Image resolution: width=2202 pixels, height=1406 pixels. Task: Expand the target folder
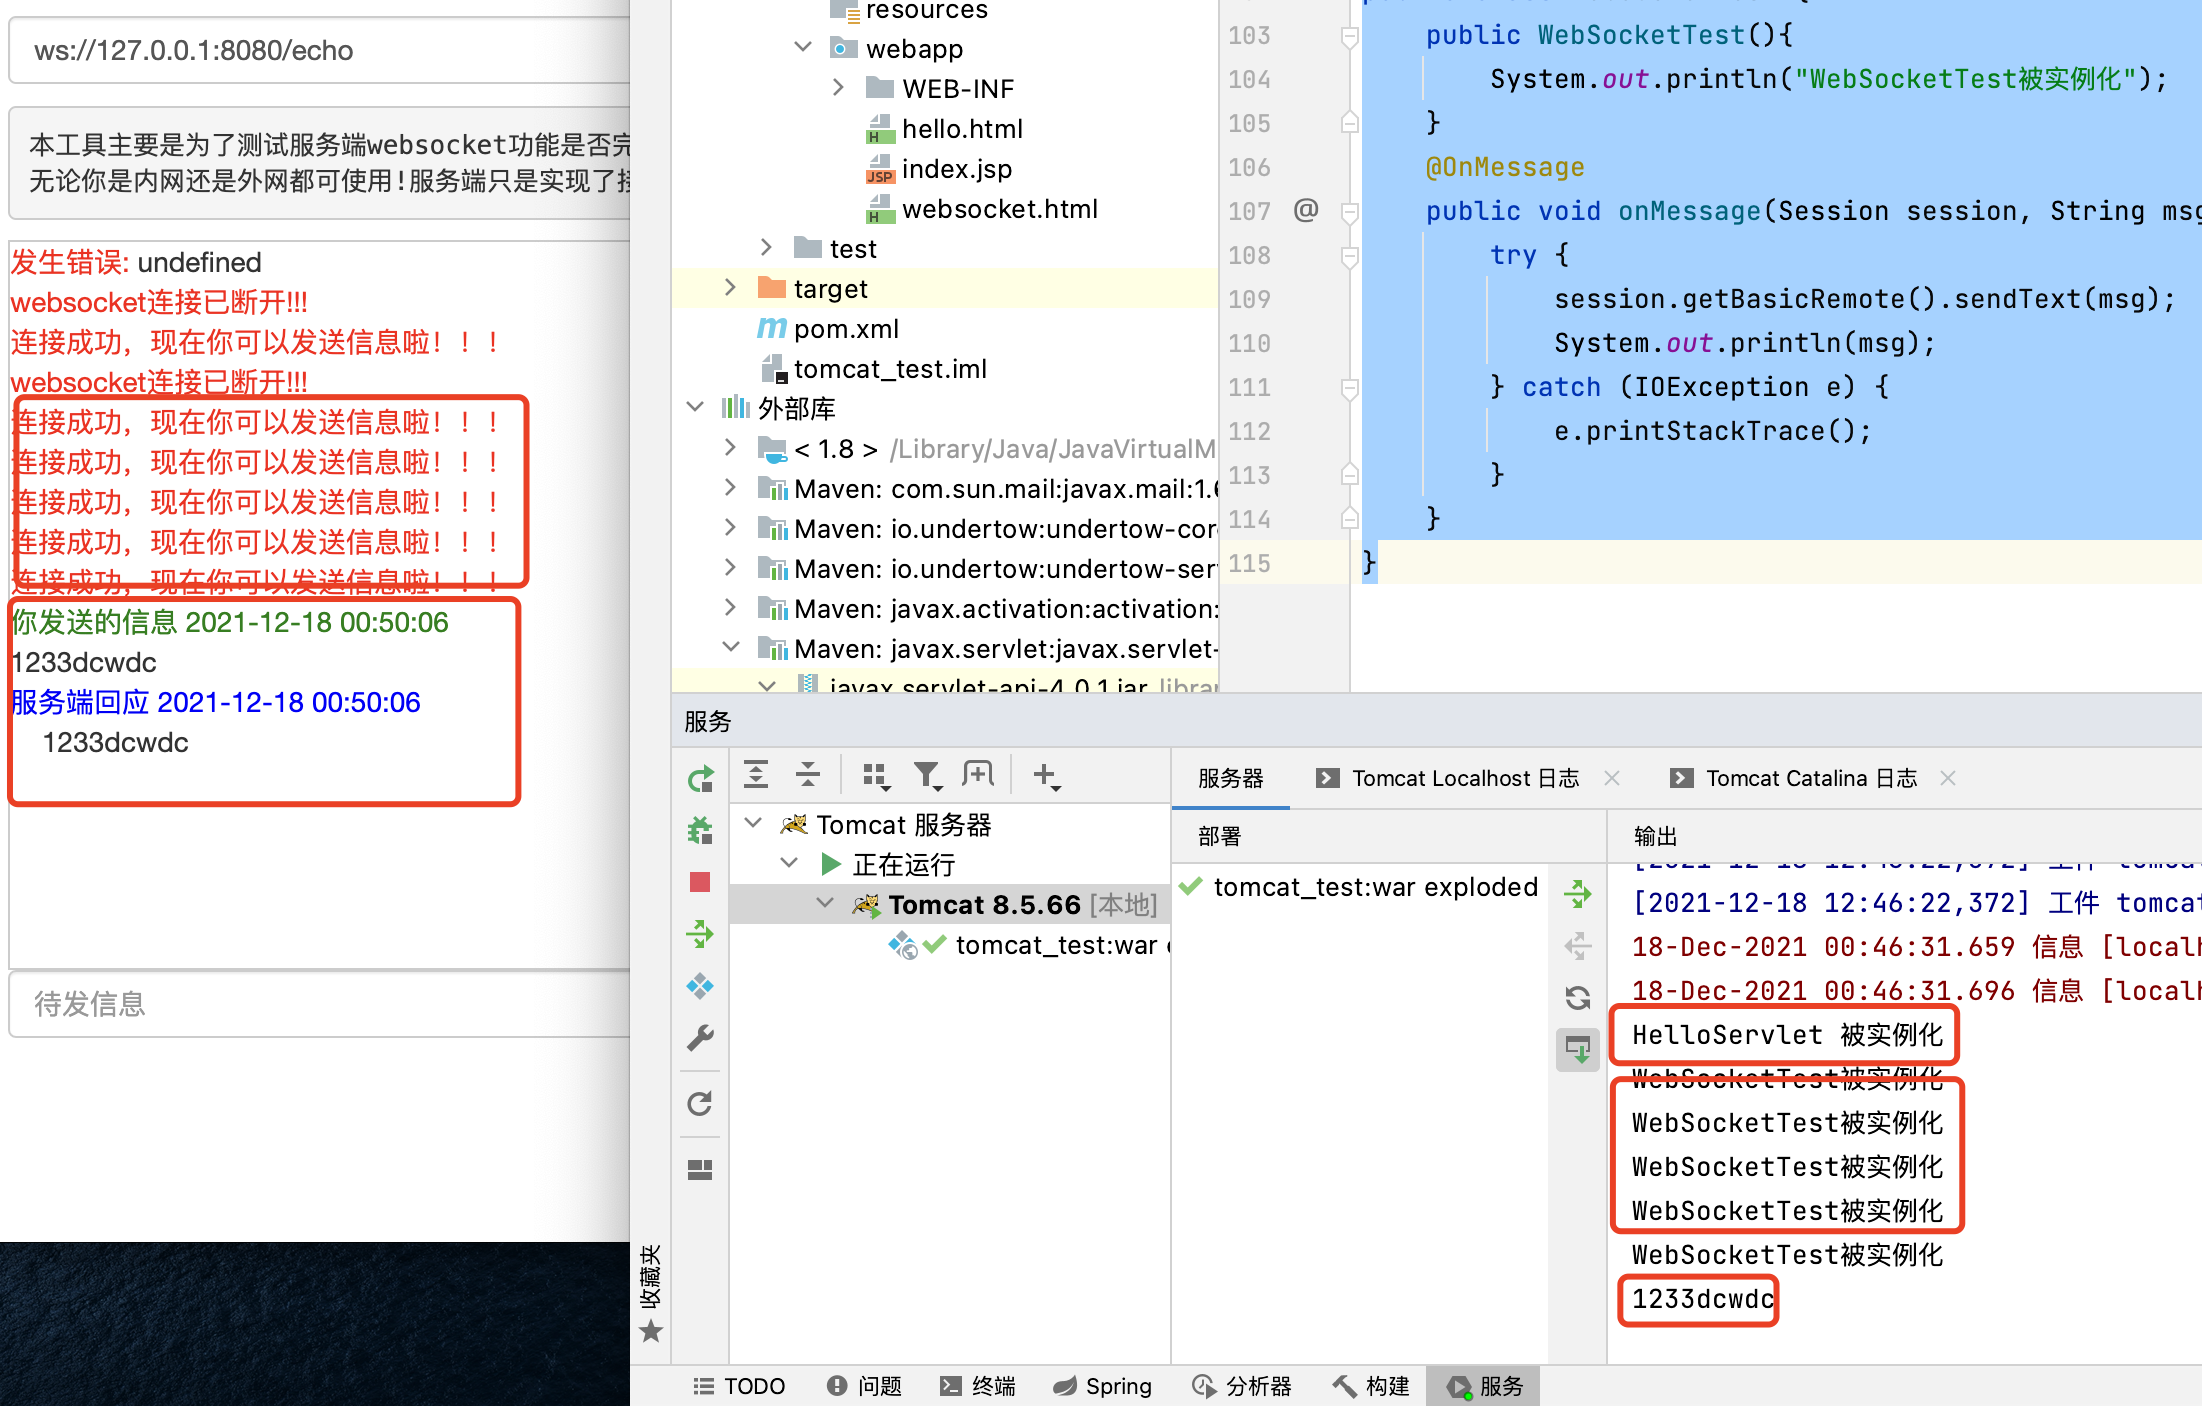(730, 288)
